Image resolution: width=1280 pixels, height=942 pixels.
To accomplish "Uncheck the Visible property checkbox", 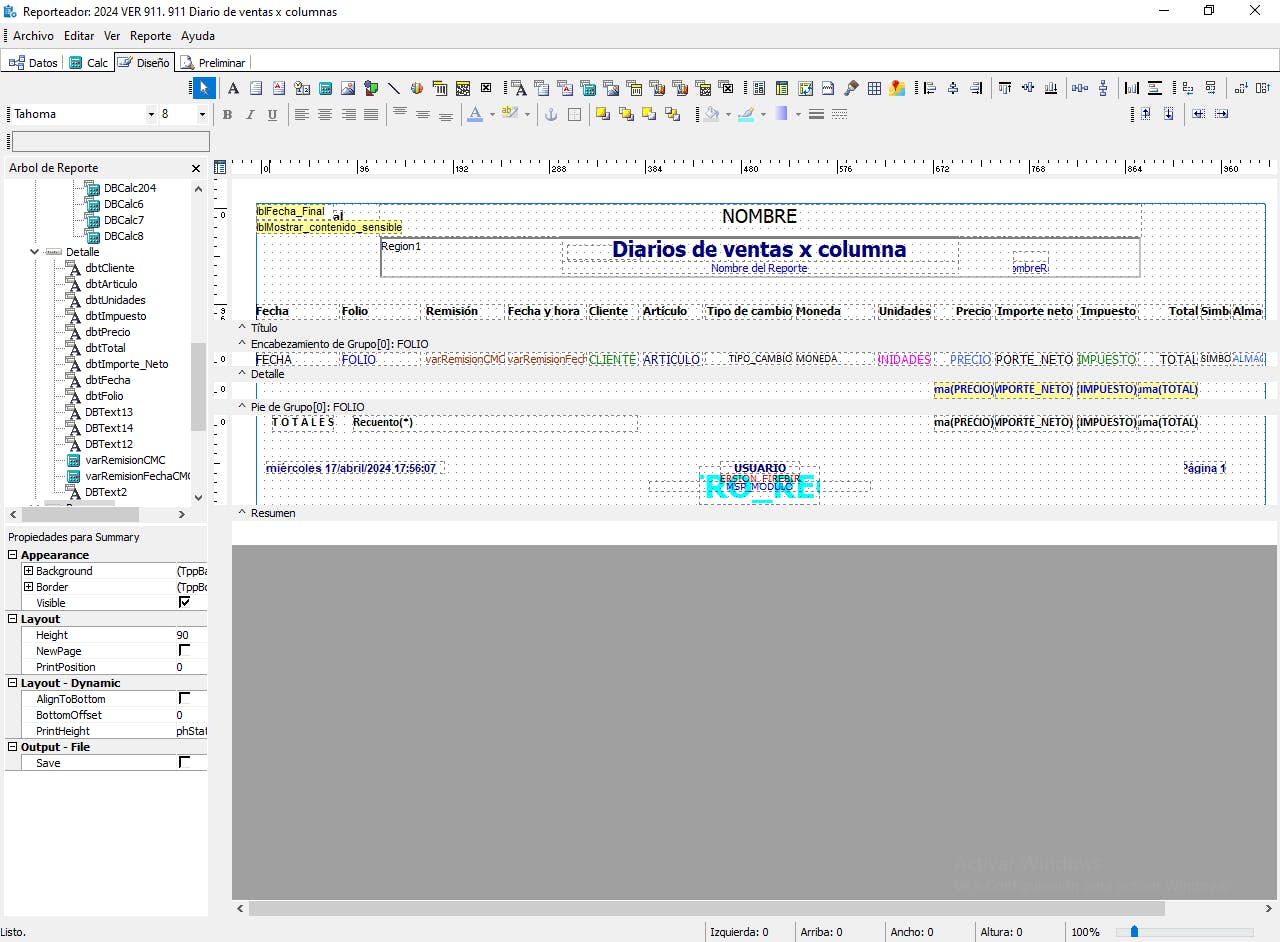I will (x=184, y=603).
